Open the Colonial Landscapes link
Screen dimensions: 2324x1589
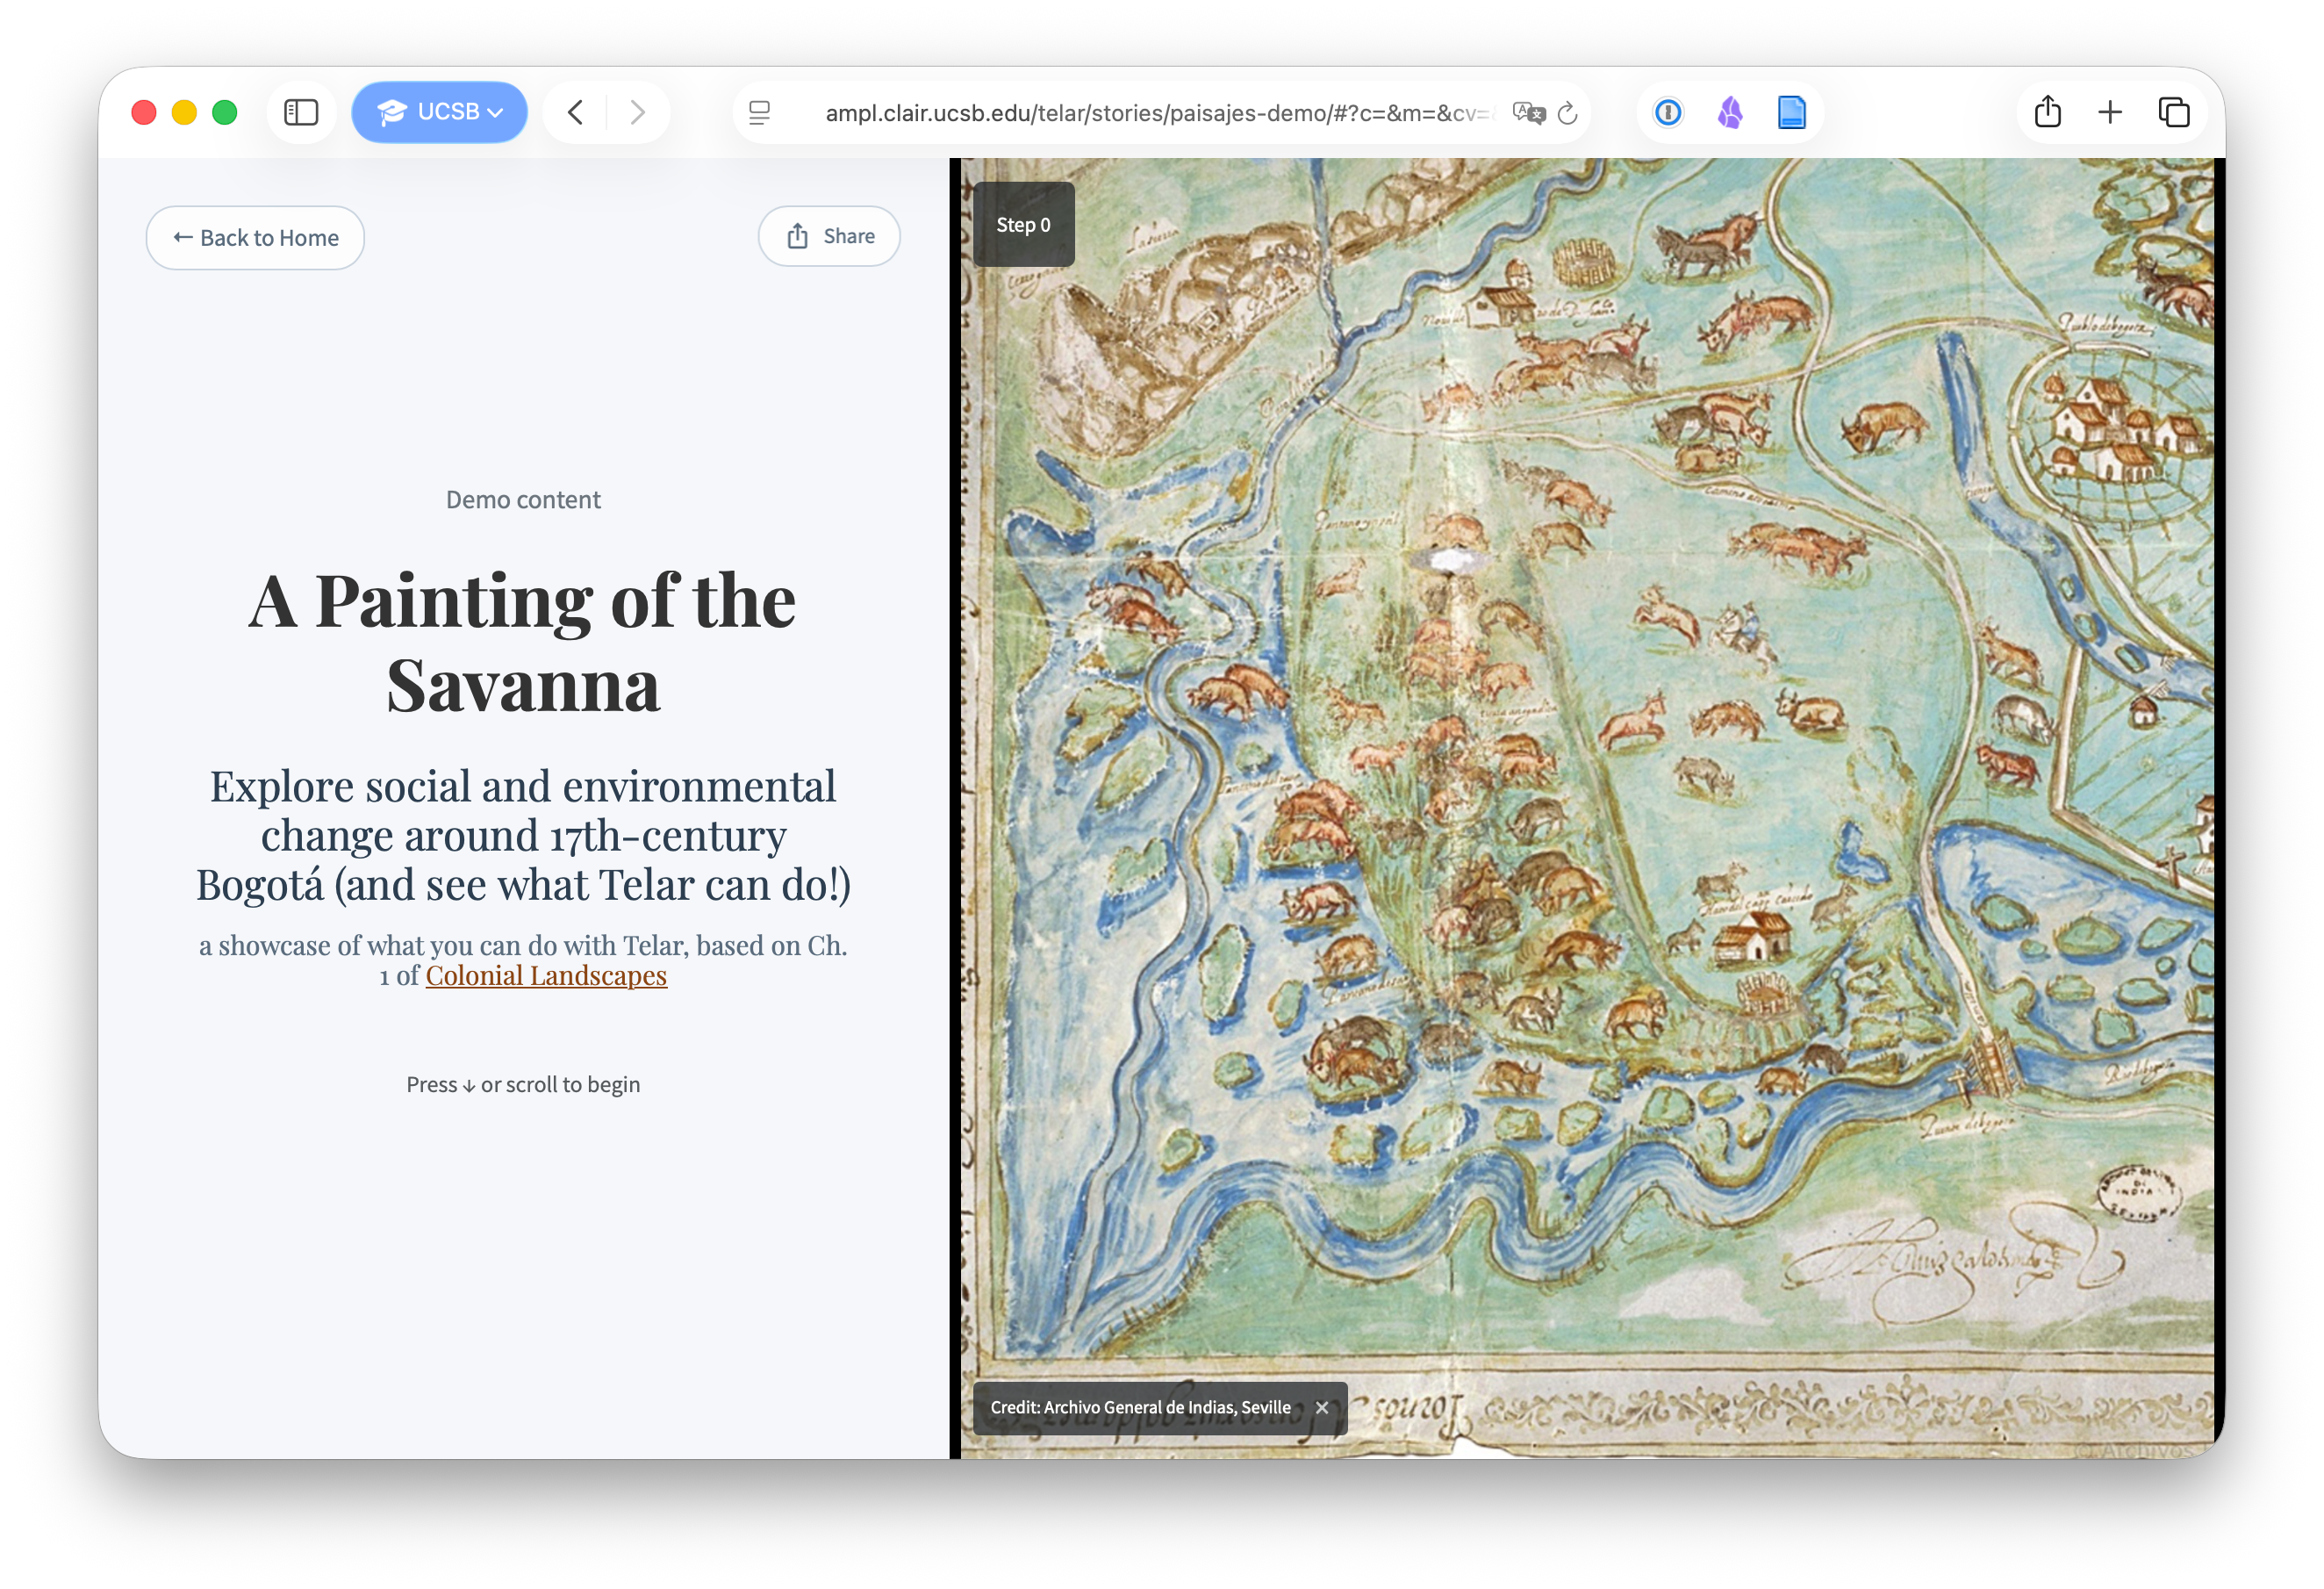[546, 975]
